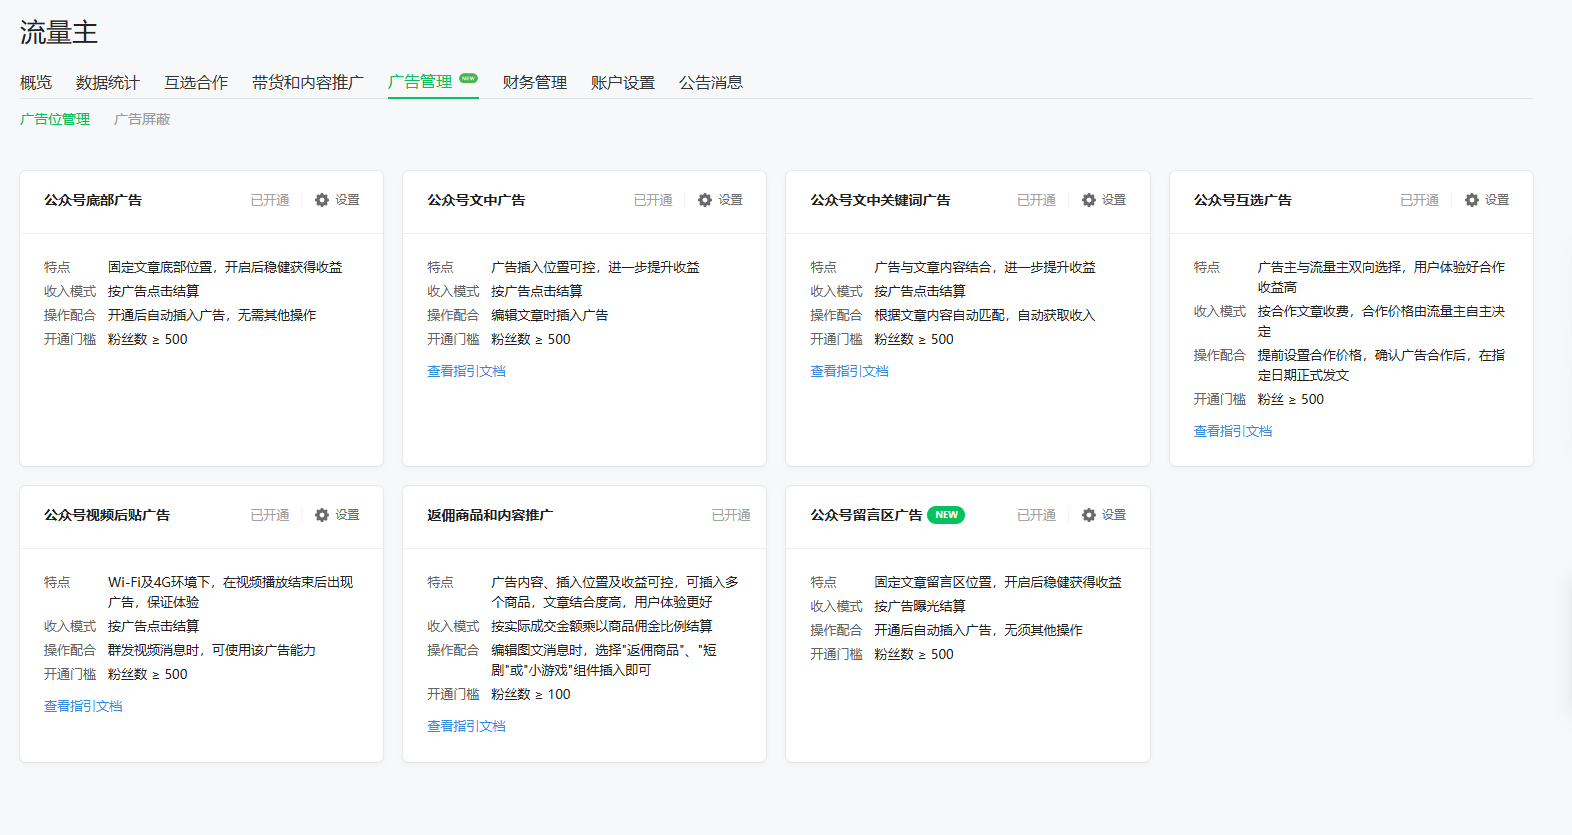Switch to 账户设置 tab
This screenshot has width=1572, height=835.
coord(623,83)
